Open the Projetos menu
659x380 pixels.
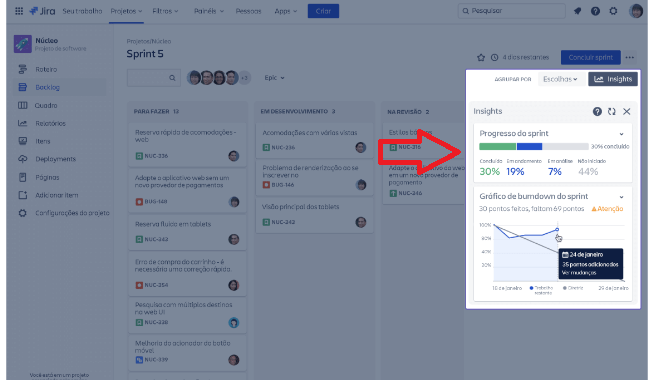pos(126,11)
